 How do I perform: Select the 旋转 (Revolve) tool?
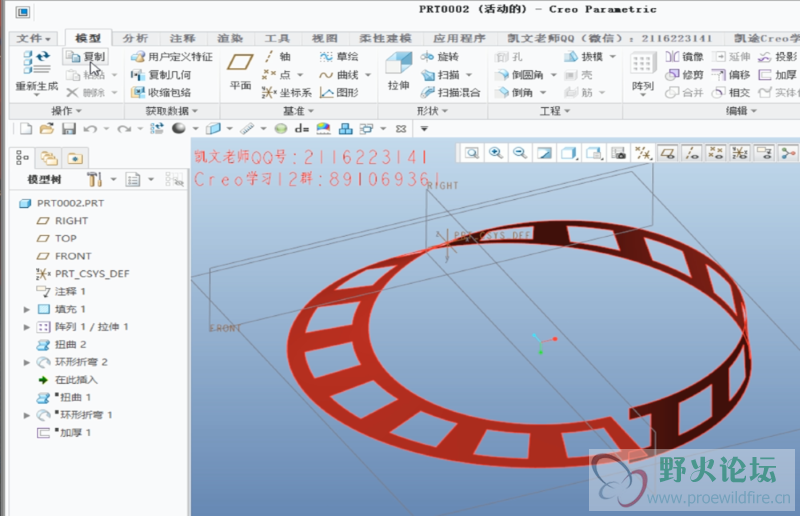(440, 57)
